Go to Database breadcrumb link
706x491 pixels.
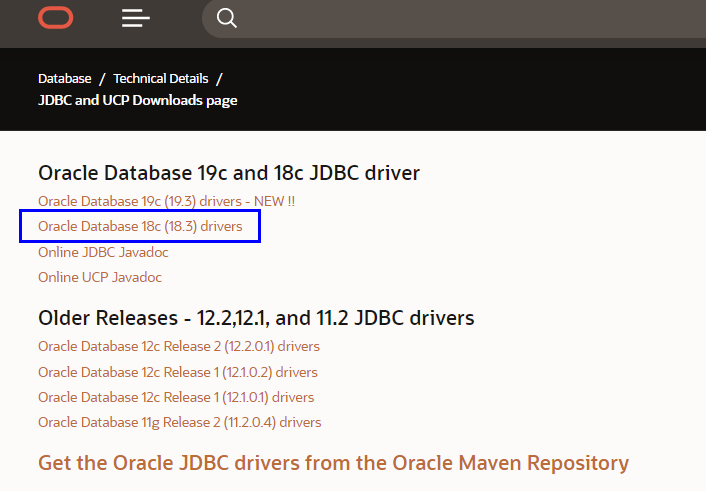coord(65,78)
